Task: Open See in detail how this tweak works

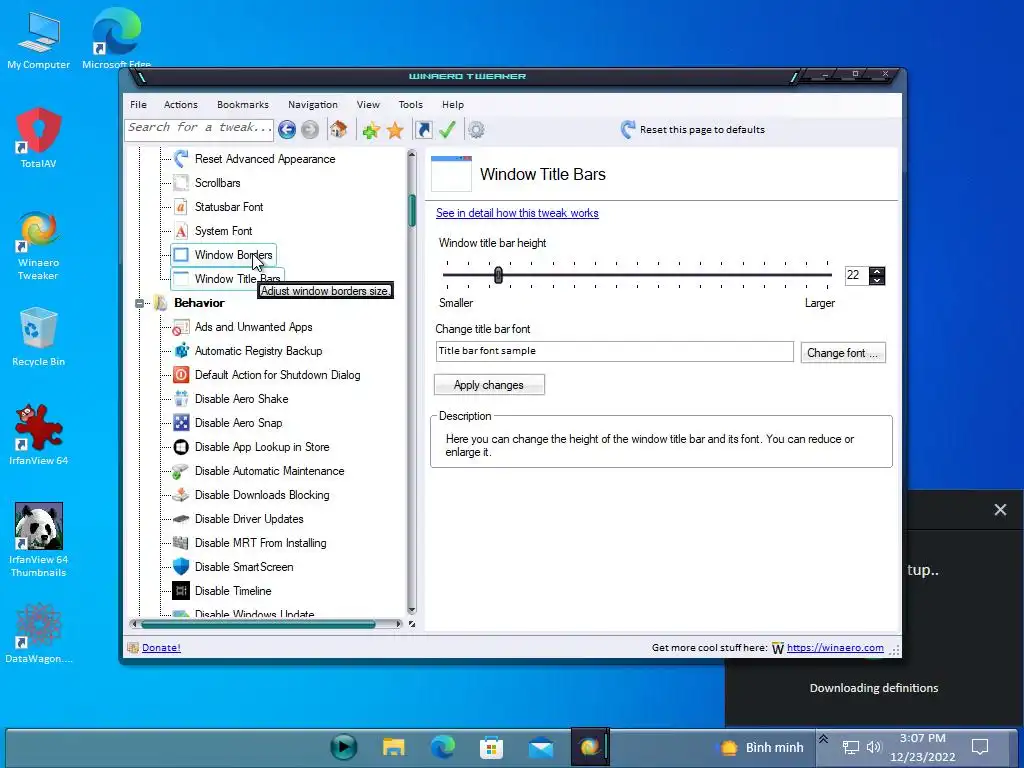Action: 517,213
